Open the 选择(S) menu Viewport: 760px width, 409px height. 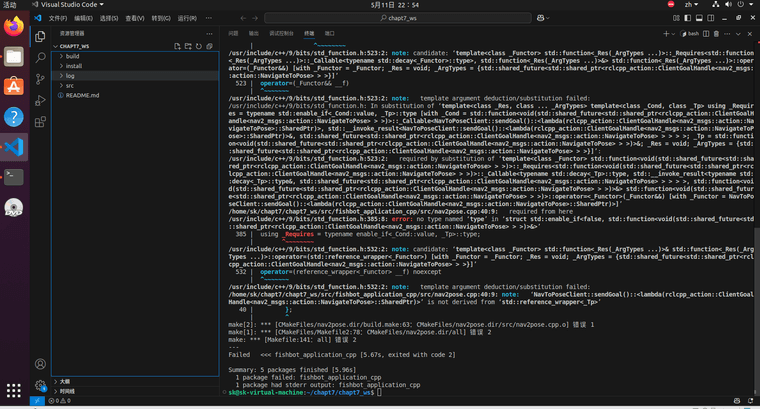pos(109,18)
